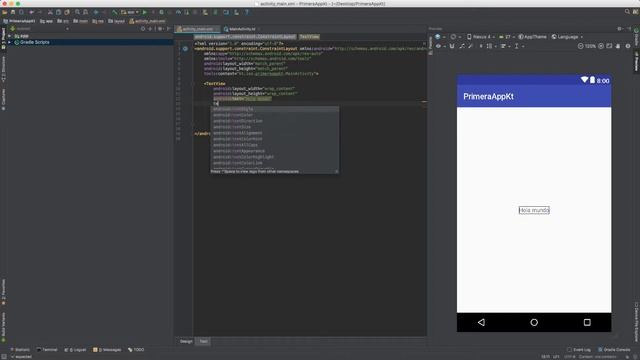Image resolution: width=640 pixels, height=360 pixels.
Task: Open the Terminal tool window tab
Action: 47,350
